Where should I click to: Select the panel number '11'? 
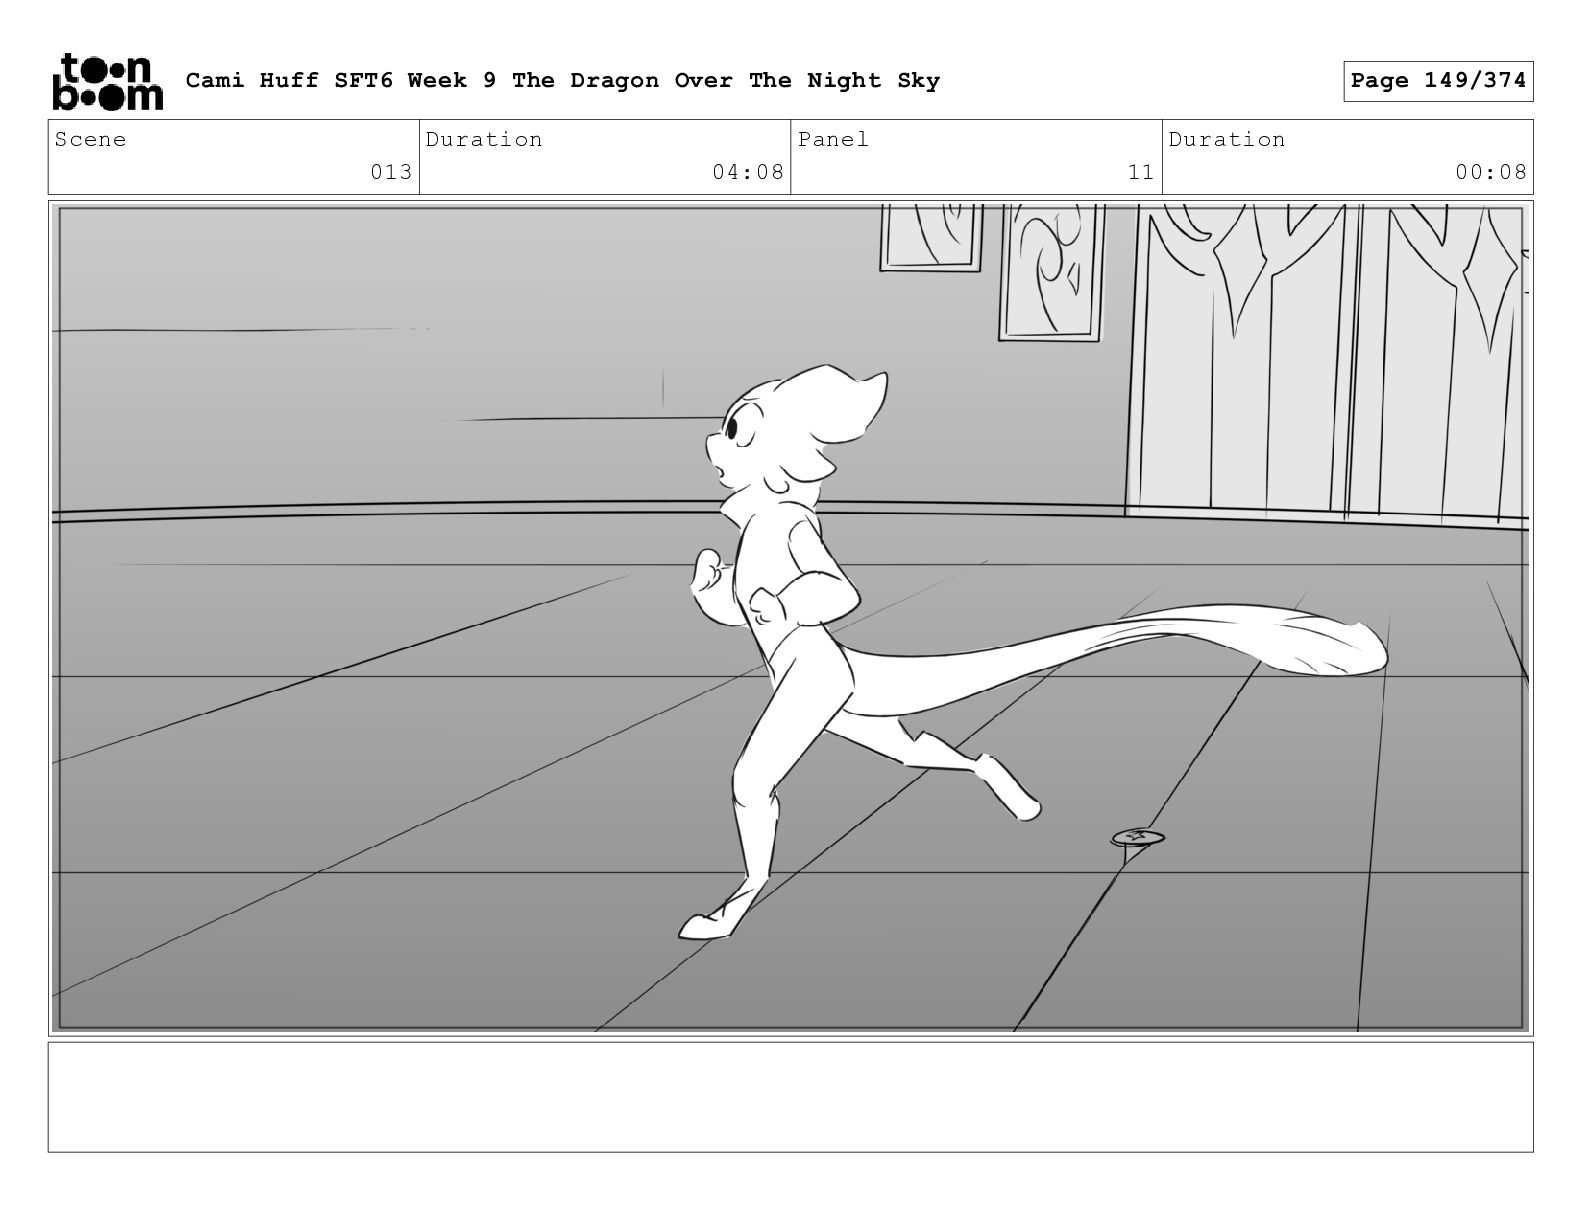pyautogui.click(x=1141, y=172)
